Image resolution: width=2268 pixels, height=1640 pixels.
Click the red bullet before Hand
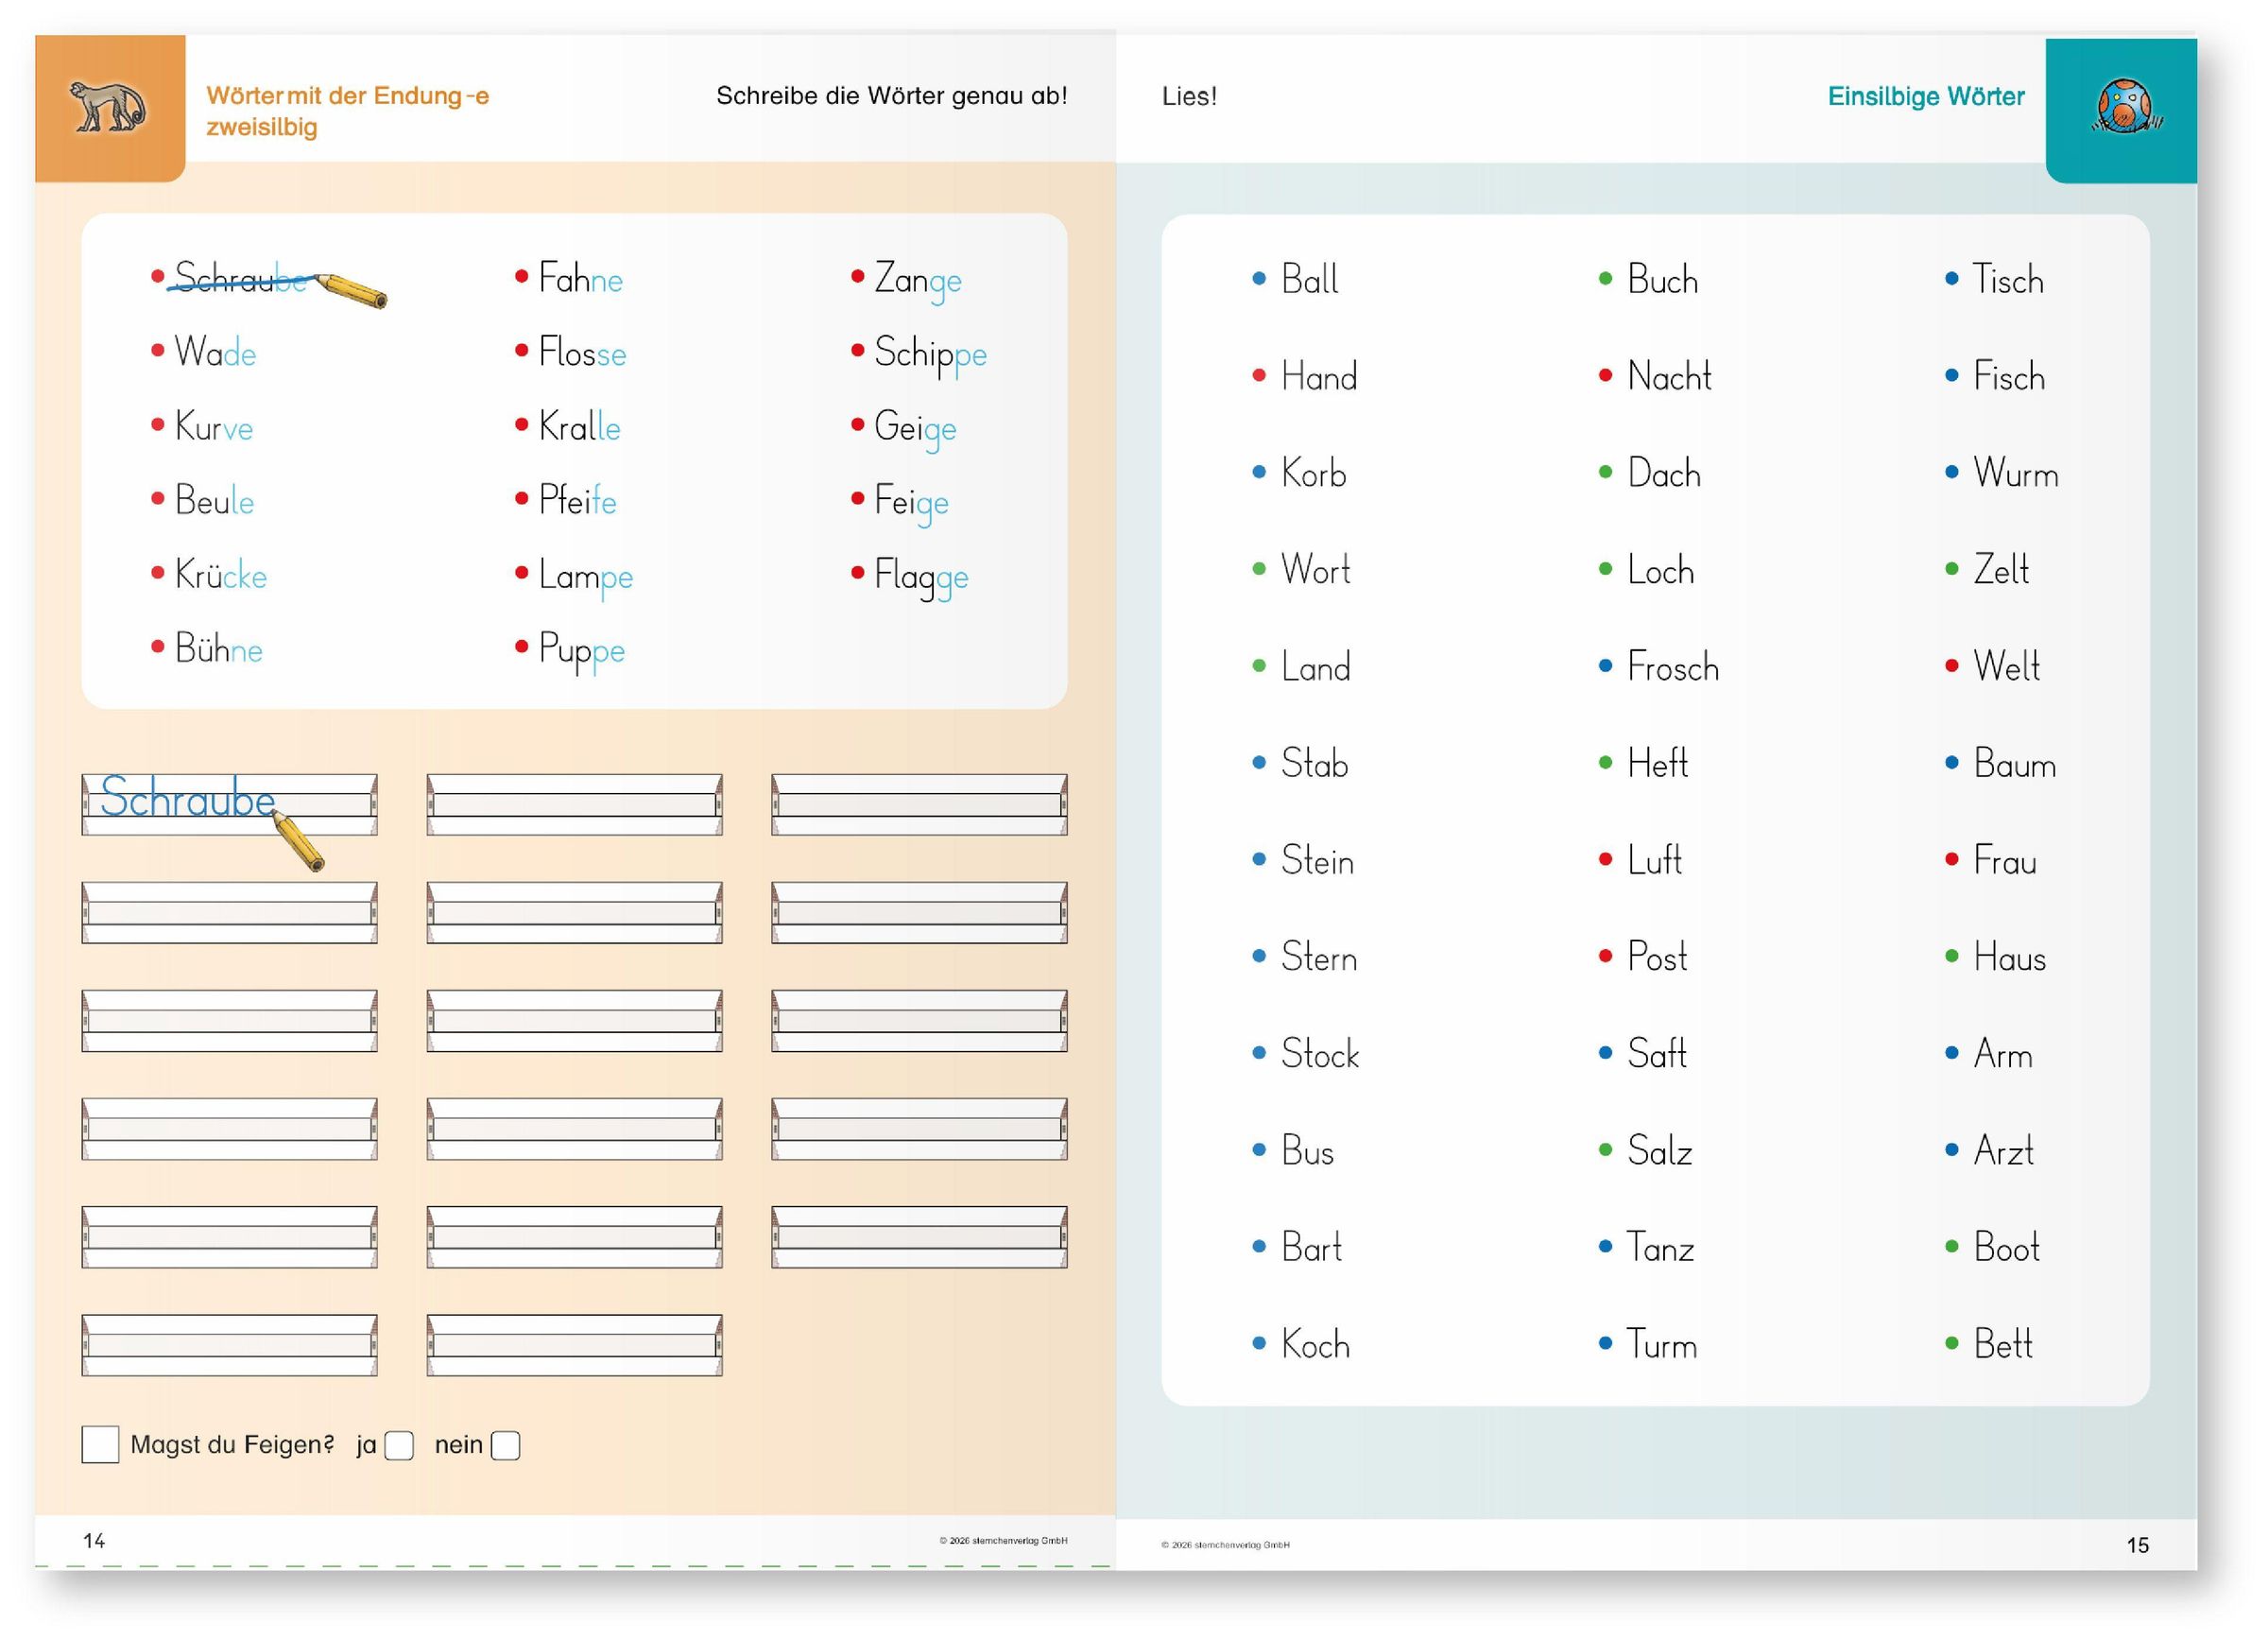1259,375
